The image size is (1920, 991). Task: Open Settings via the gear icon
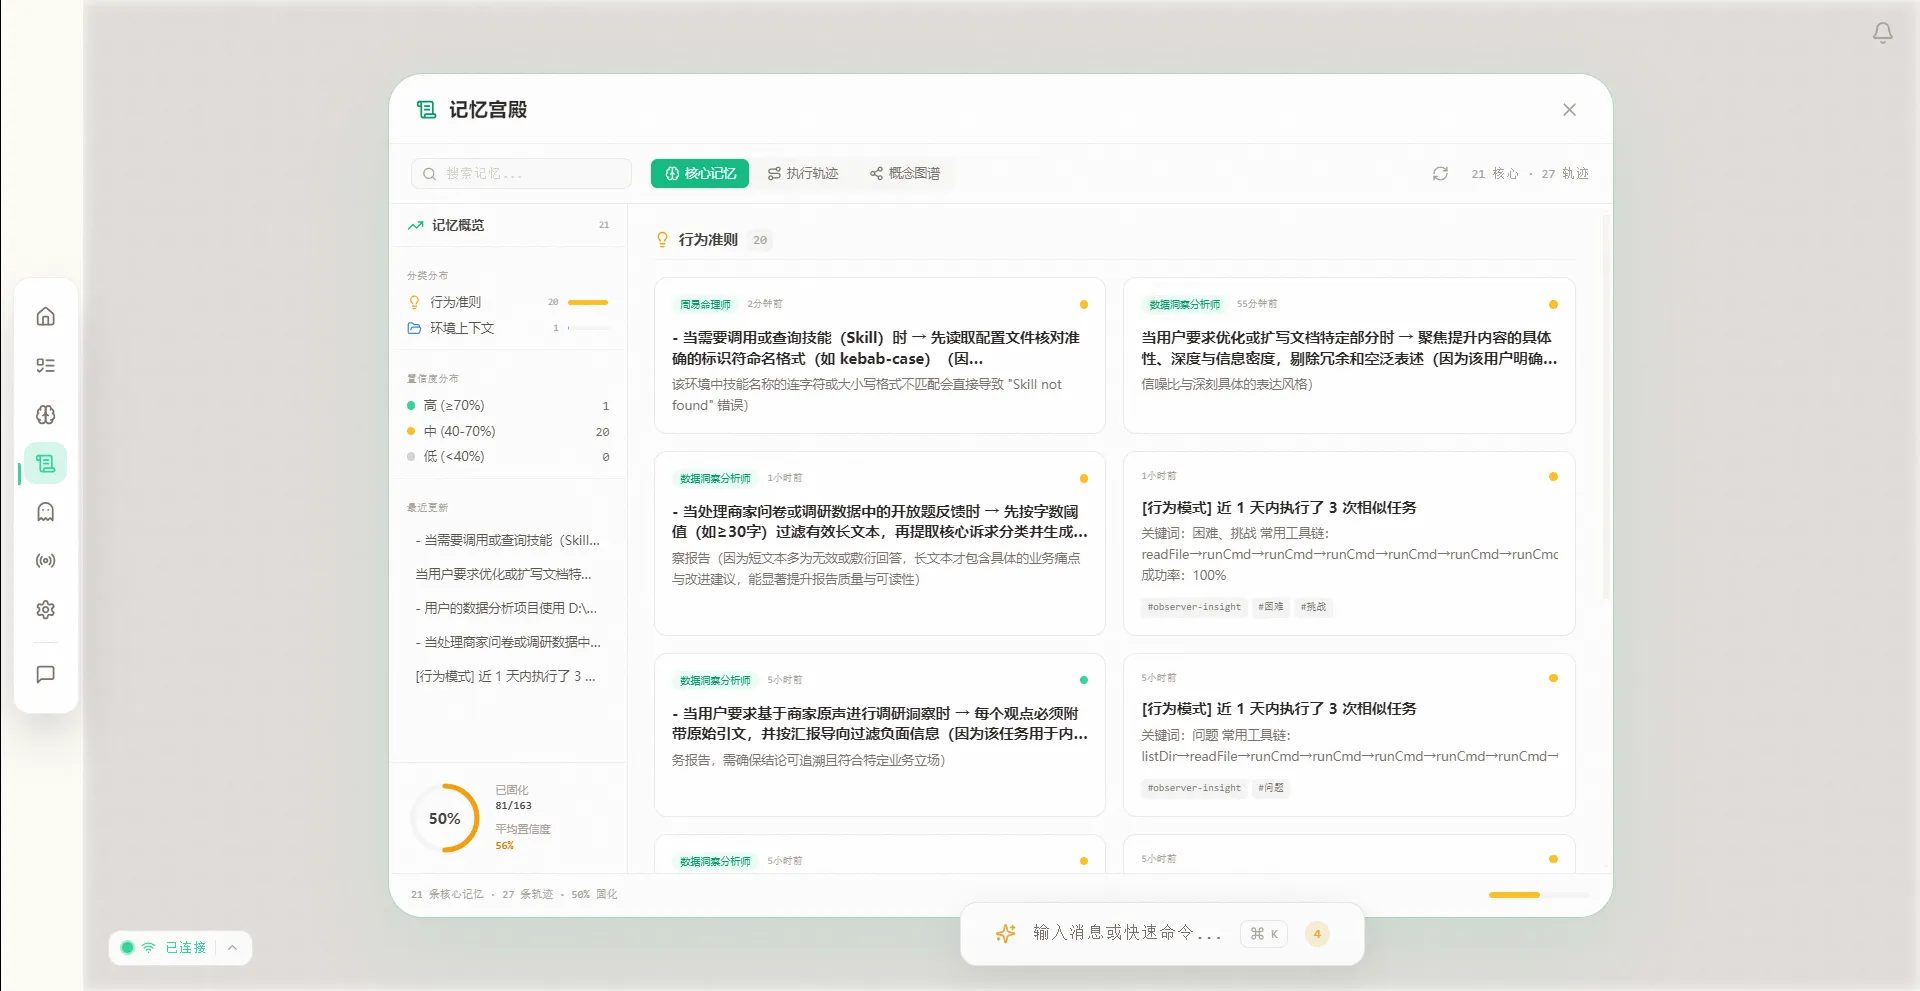coord(45,609)
